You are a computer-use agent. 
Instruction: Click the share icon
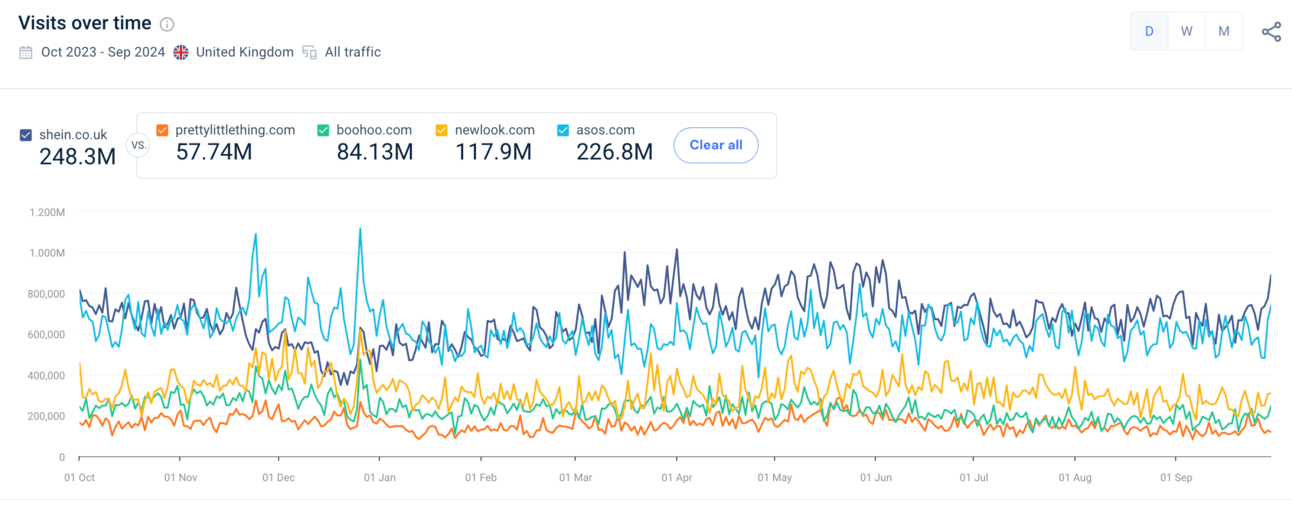1271,31
